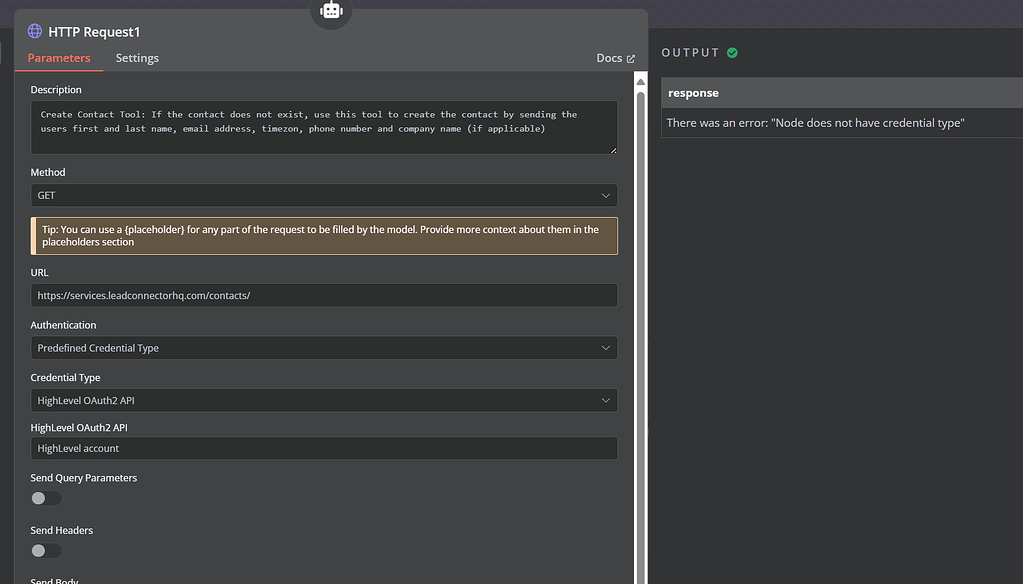The width and height of the screenshot is (1023, 584).
Task: Click the robot node icon at the top
Action: pyautogui.click(x=330, y=10)
